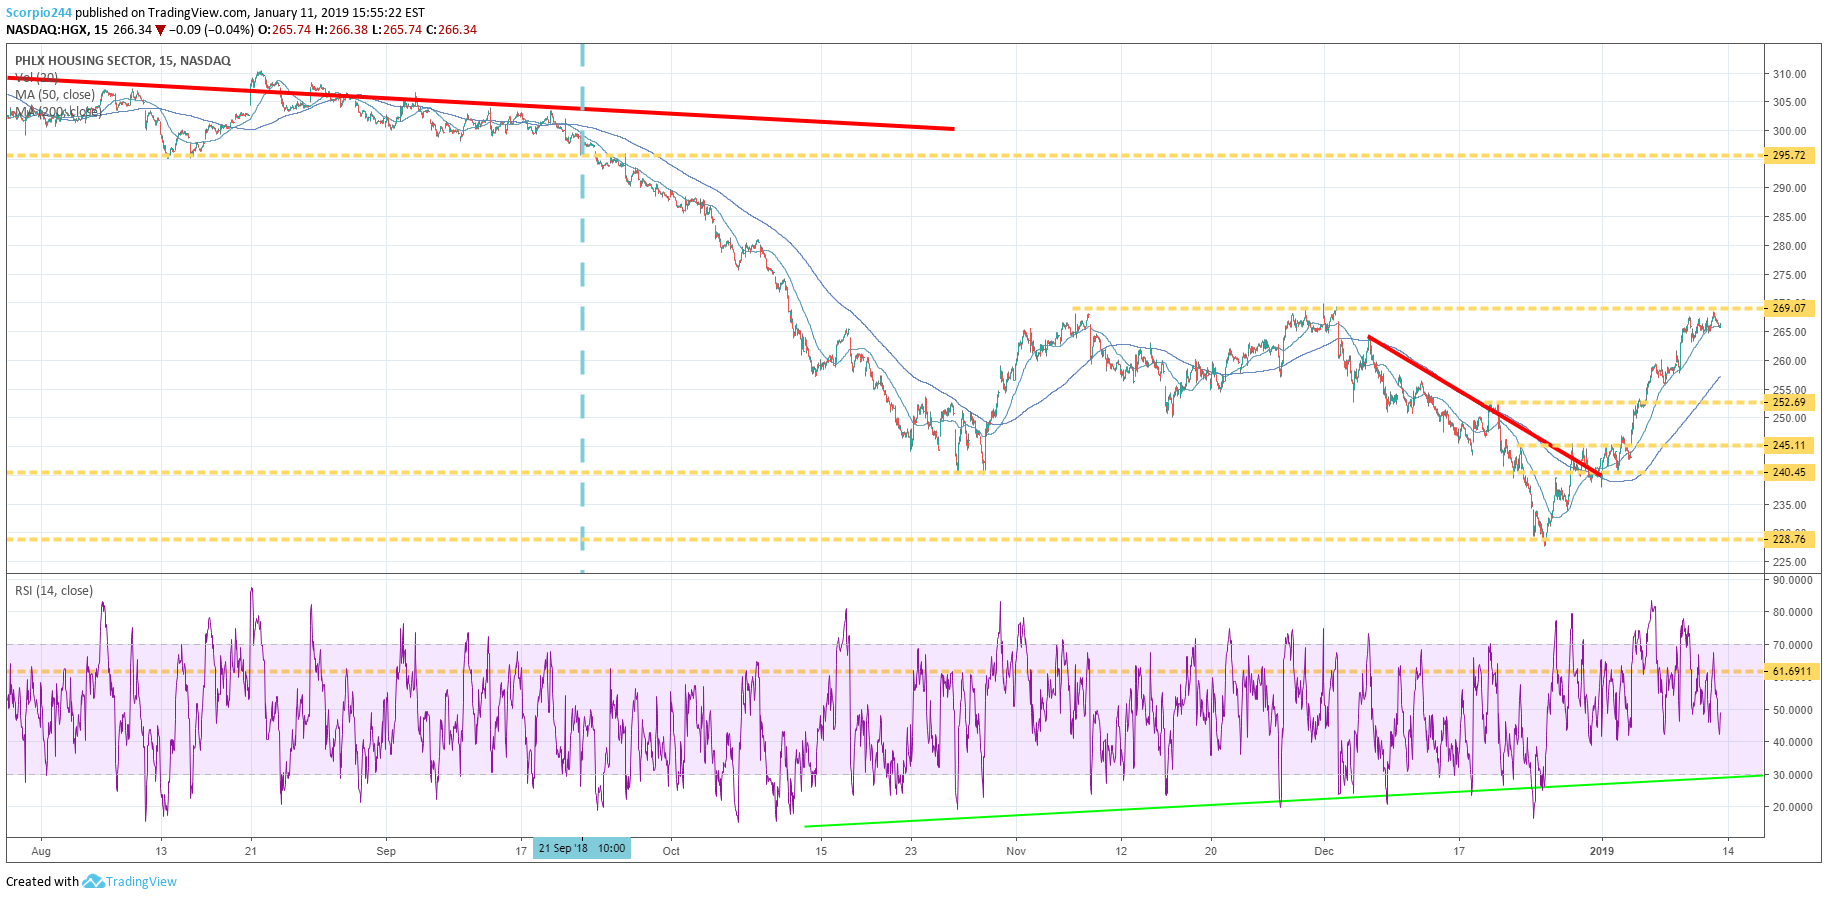1828x899 pixels.
Task: Click the 265.00 price axis value
Action: tap(1789, 332)
